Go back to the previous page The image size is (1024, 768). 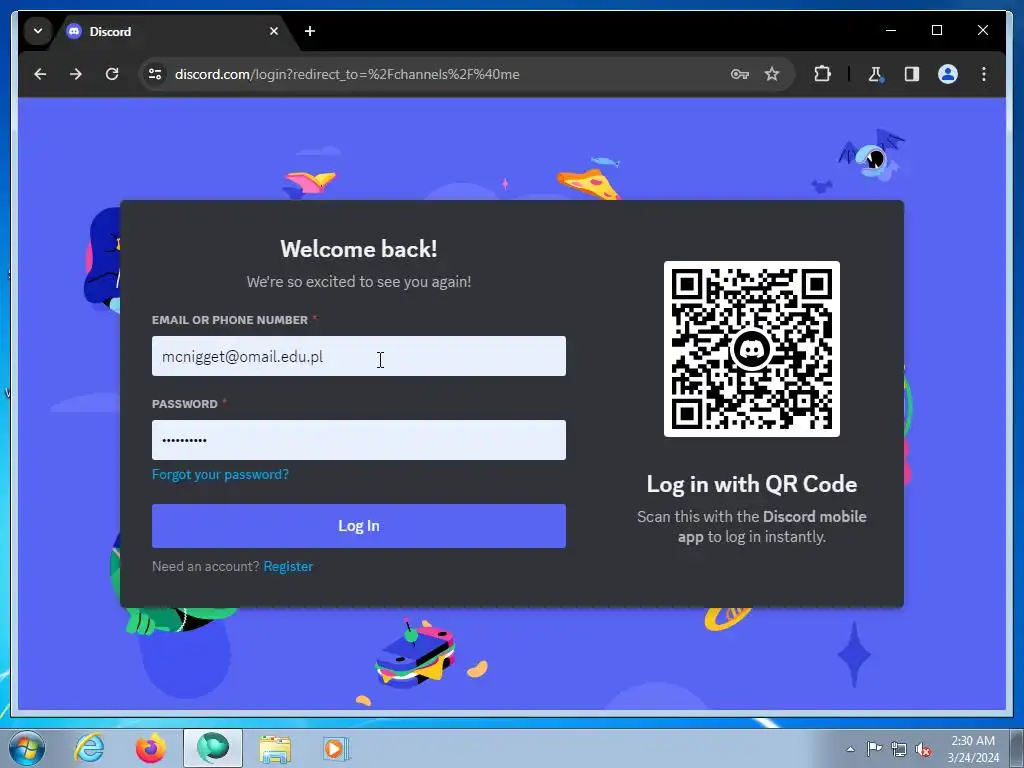pos(40,74)
